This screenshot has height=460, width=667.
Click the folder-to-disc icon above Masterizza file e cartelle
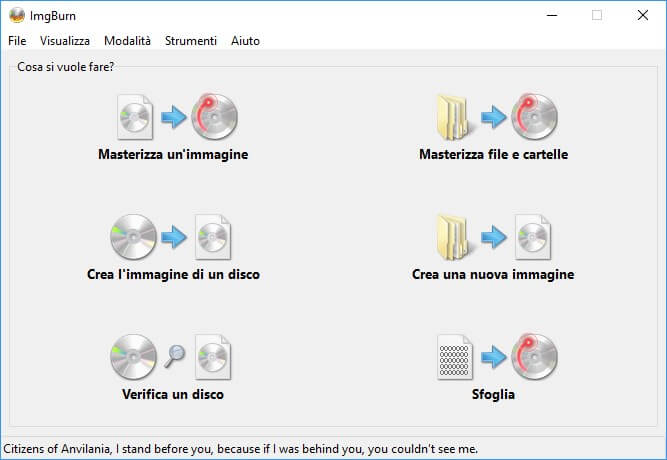click(x=493, y=117)
